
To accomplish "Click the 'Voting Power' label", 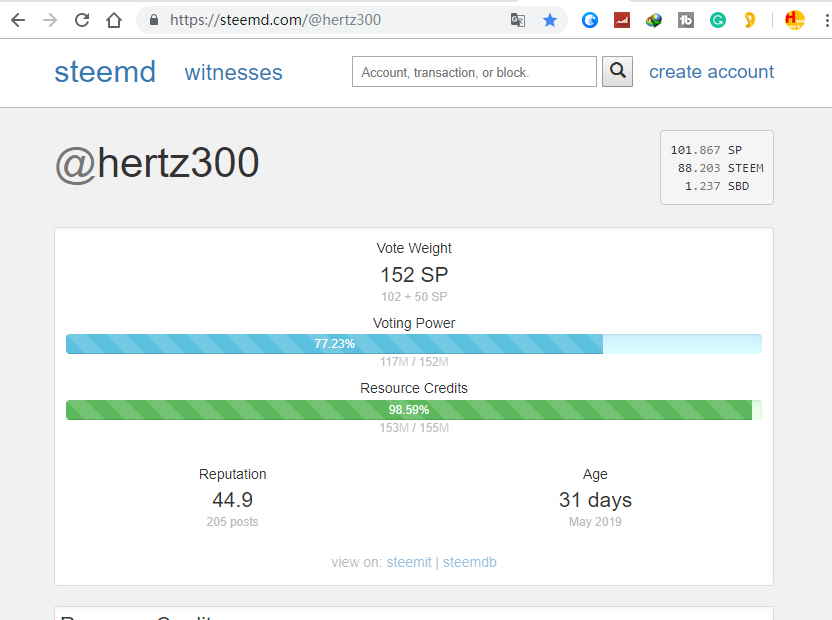I will tap(414, 323).
